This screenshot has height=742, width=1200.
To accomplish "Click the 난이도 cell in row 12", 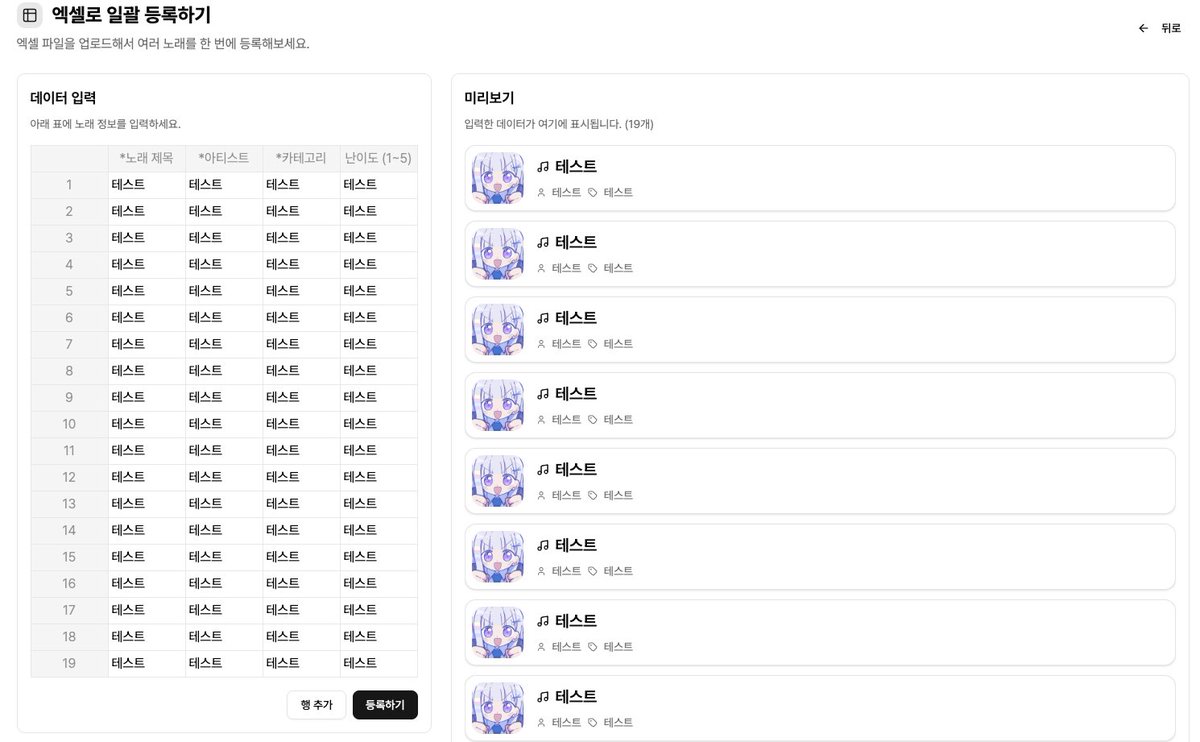I will (379, 477).
